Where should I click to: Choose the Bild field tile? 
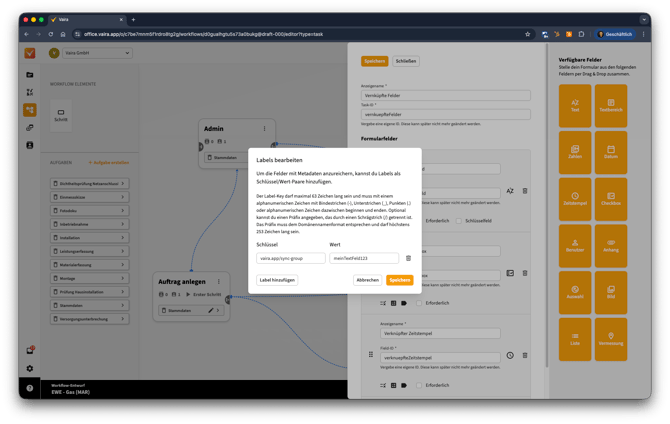click(x=610, y=292)
